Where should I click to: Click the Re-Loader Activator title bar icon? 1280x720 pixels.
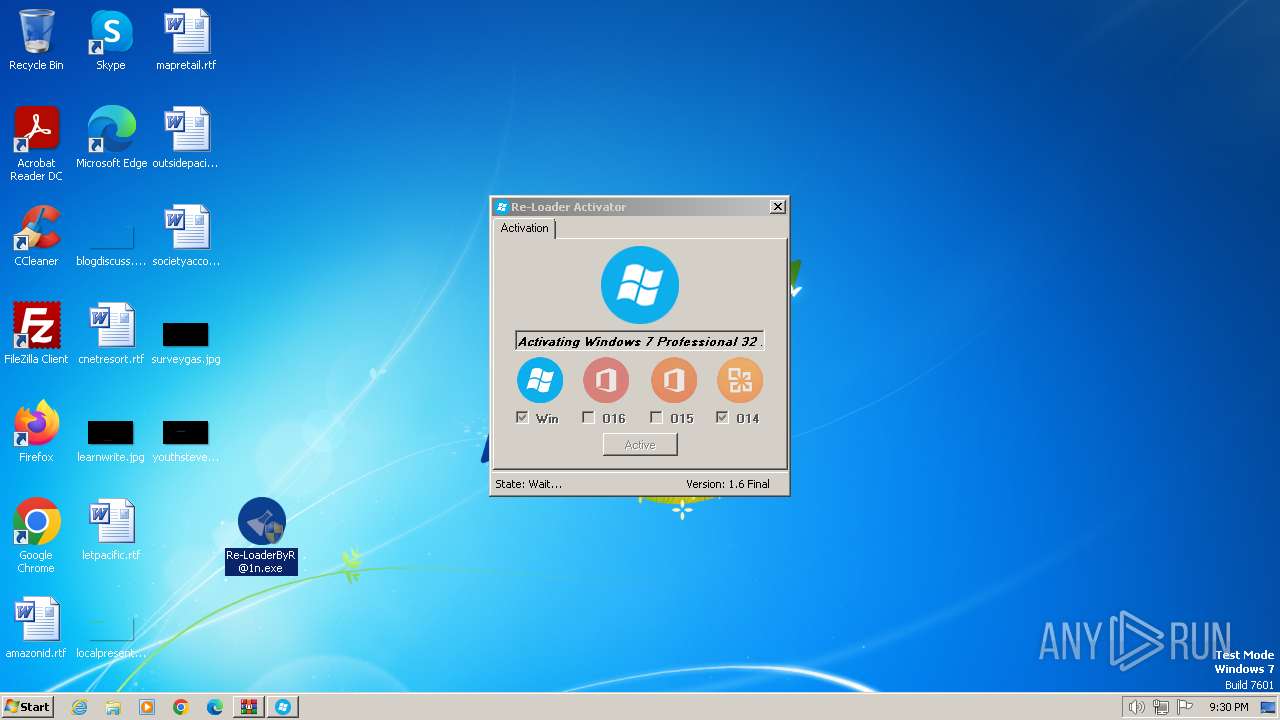[502, 207]
